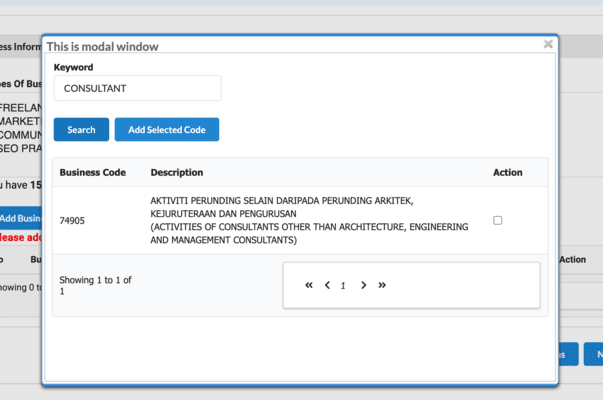Tick the checkbox for business code 74905

click(498, 220)
